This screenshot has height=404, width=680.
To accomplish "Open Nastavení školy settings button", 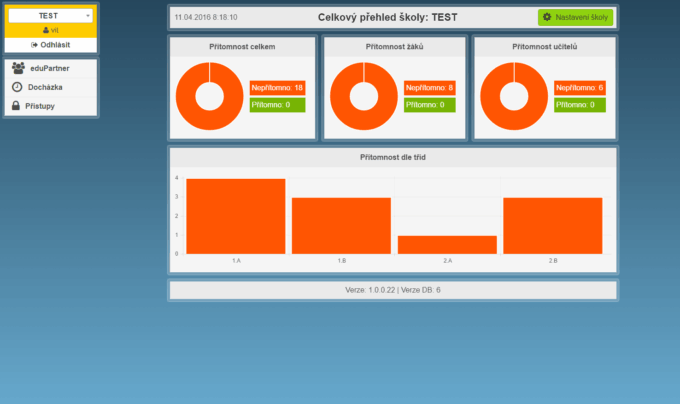I will pos(575,17).
